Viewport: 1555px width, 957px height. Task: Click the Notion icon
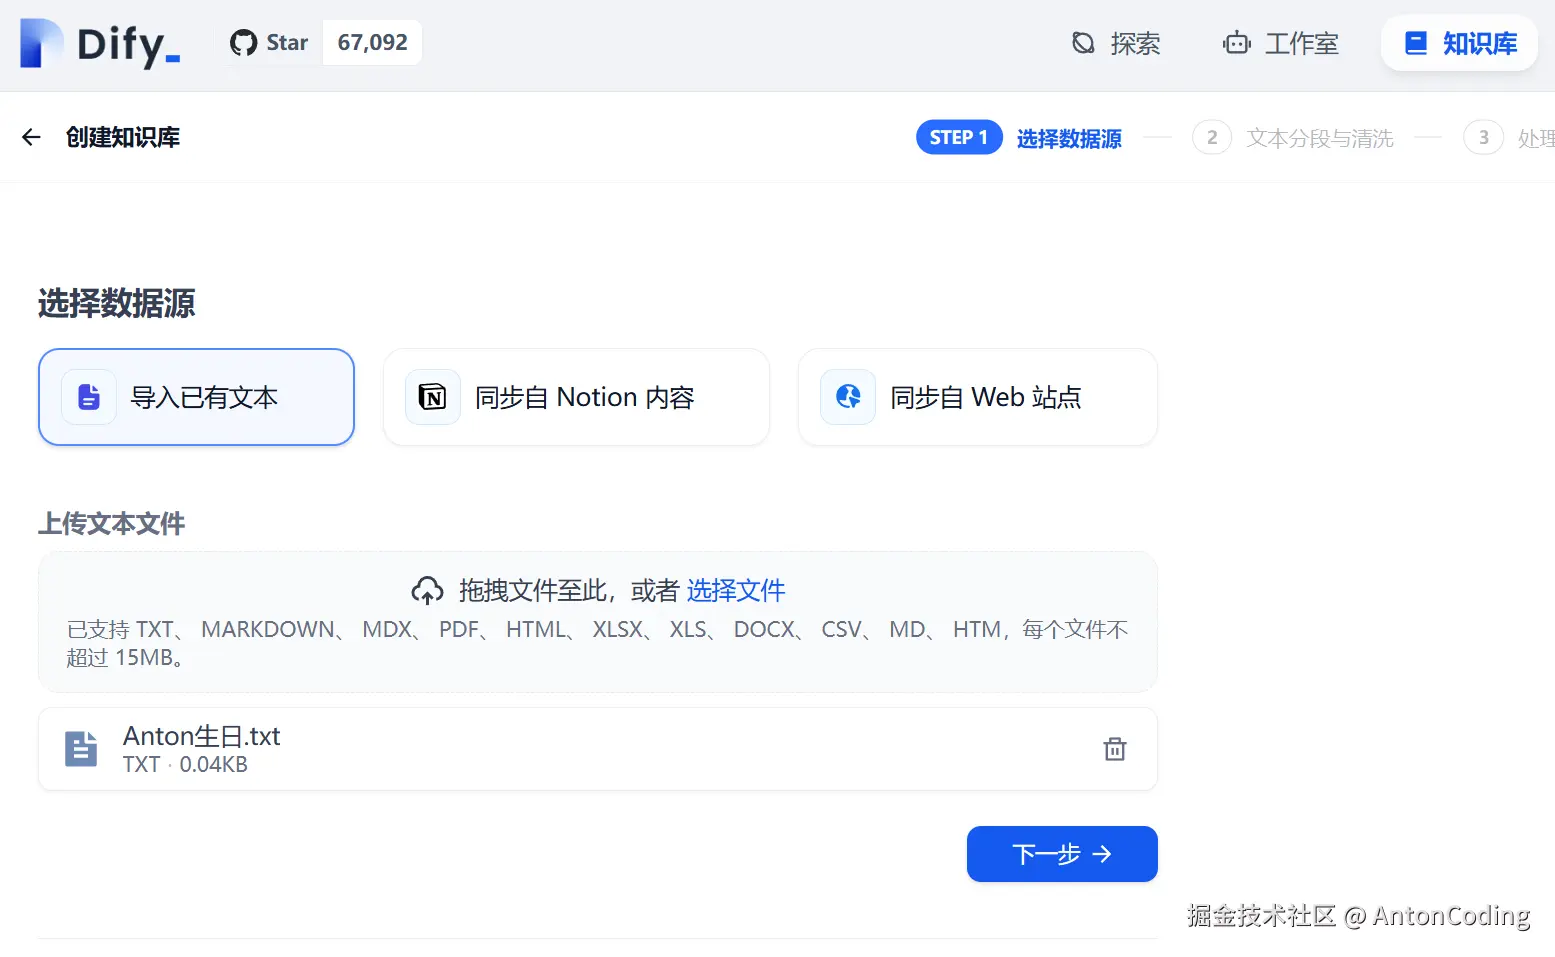point(433,397)
